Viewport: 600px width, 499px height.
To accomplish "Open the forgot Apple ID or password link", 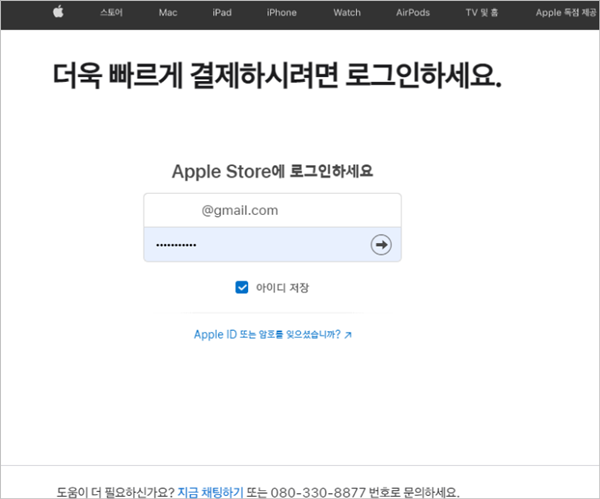I will pos(273,334).
